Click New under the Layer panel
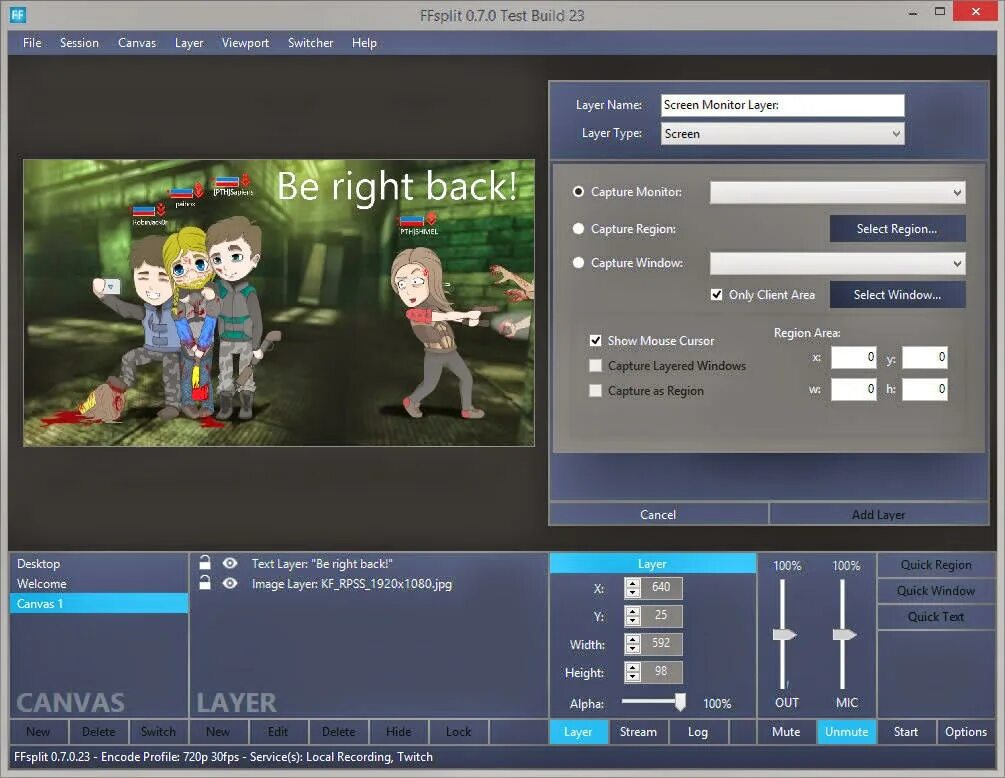The width and height of the screenshot is (1005, 778). click(x=218, y=731)
